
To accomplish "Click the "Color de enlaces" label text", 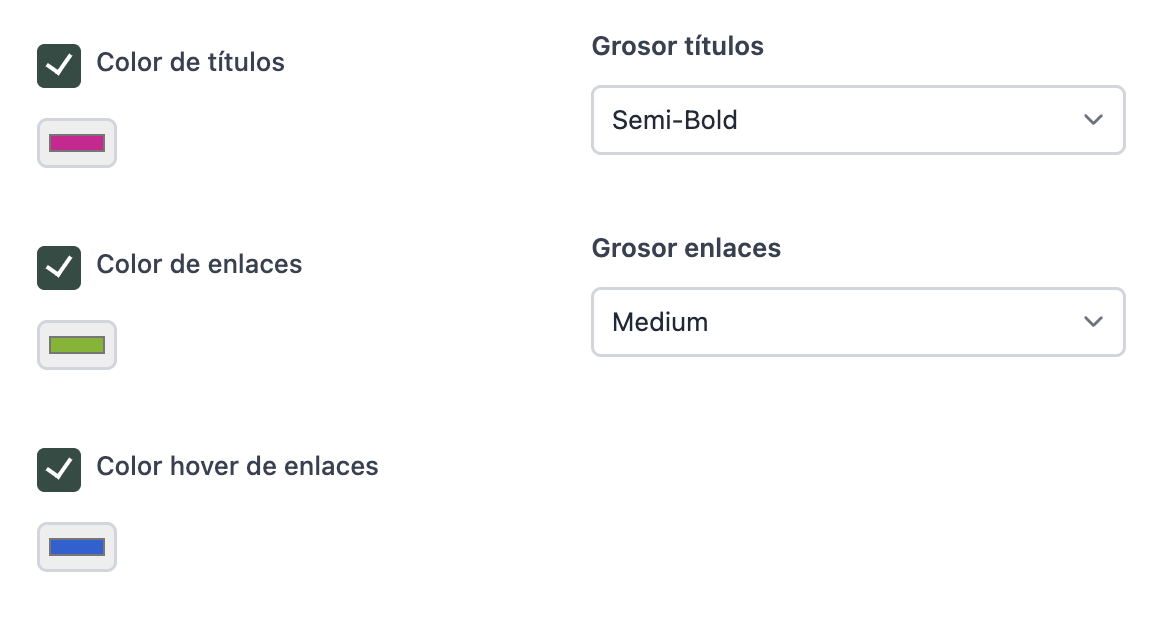I will [199, 264].
